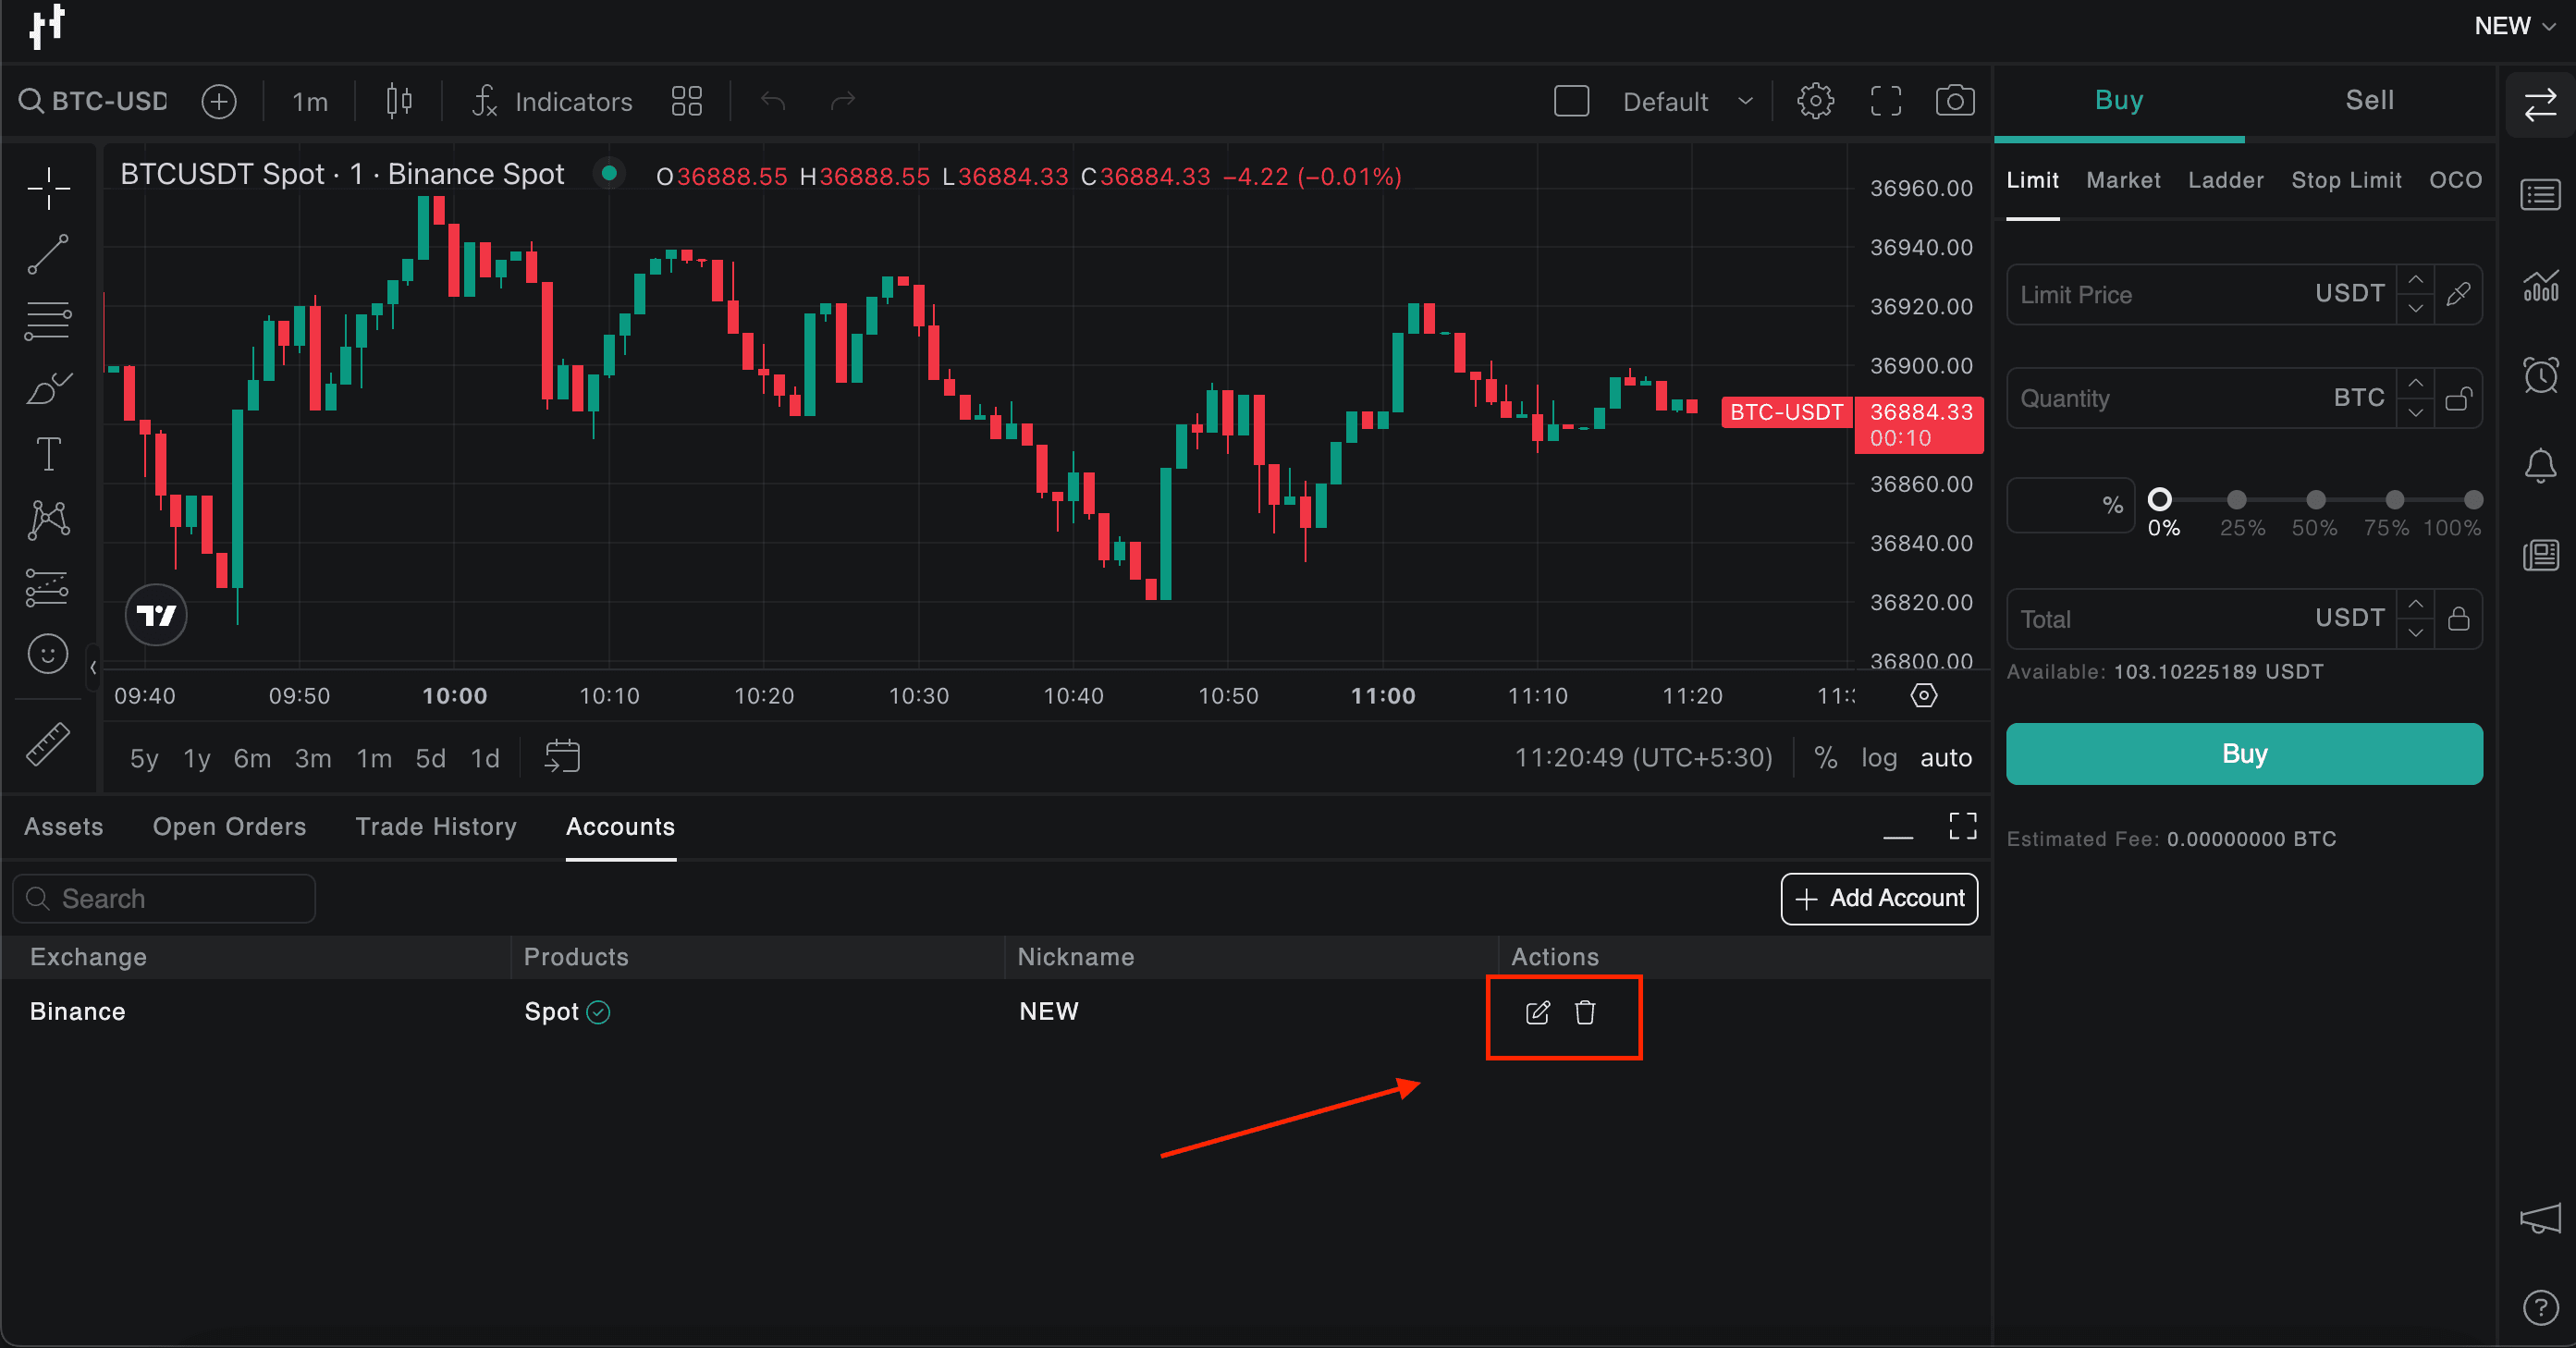The image size is (2576, 1348).
Task: Open candlestick chart type selector
Action: (x=399, y=101)
